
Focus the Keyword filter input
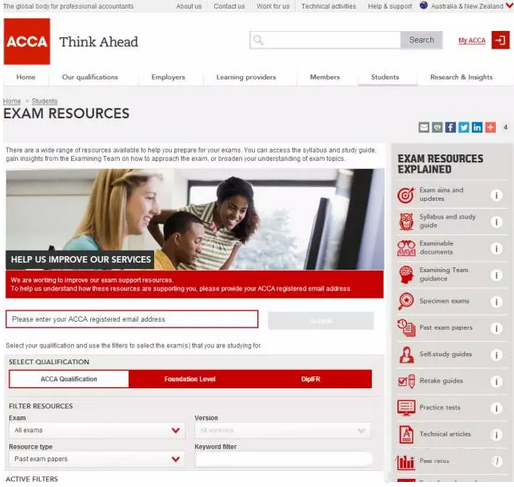click(x=283, y=459)
